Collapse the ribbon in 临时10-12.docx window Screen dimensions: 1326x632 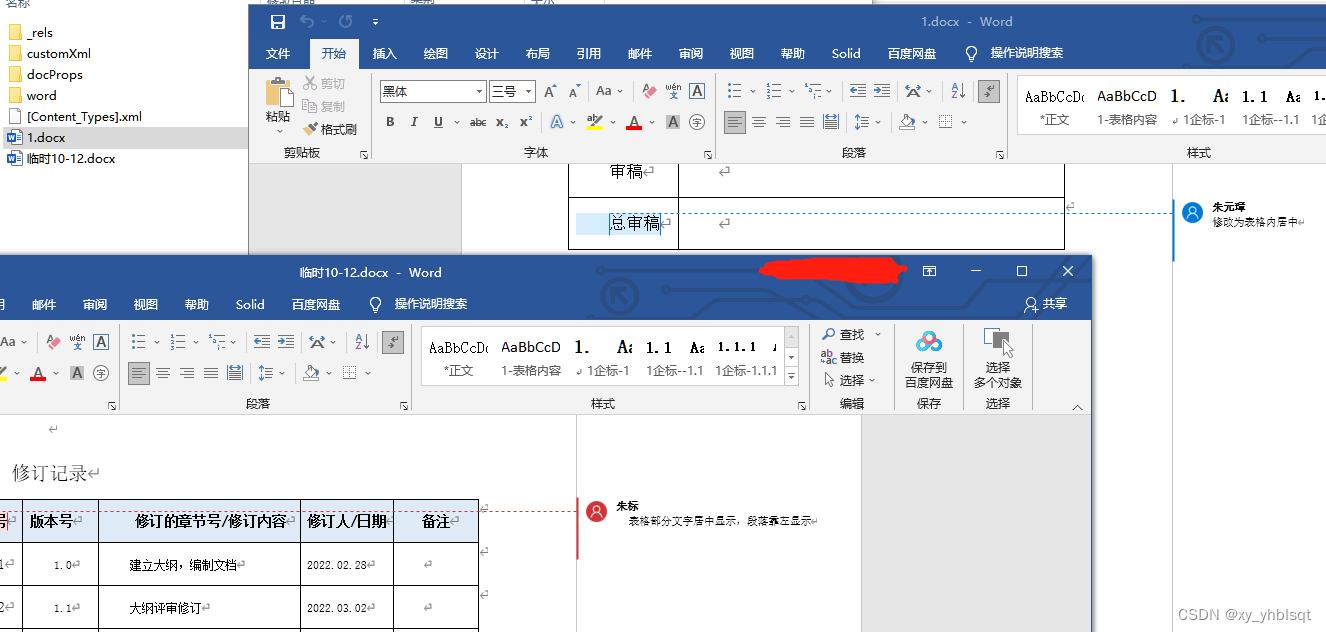[x=1077, y=406]
